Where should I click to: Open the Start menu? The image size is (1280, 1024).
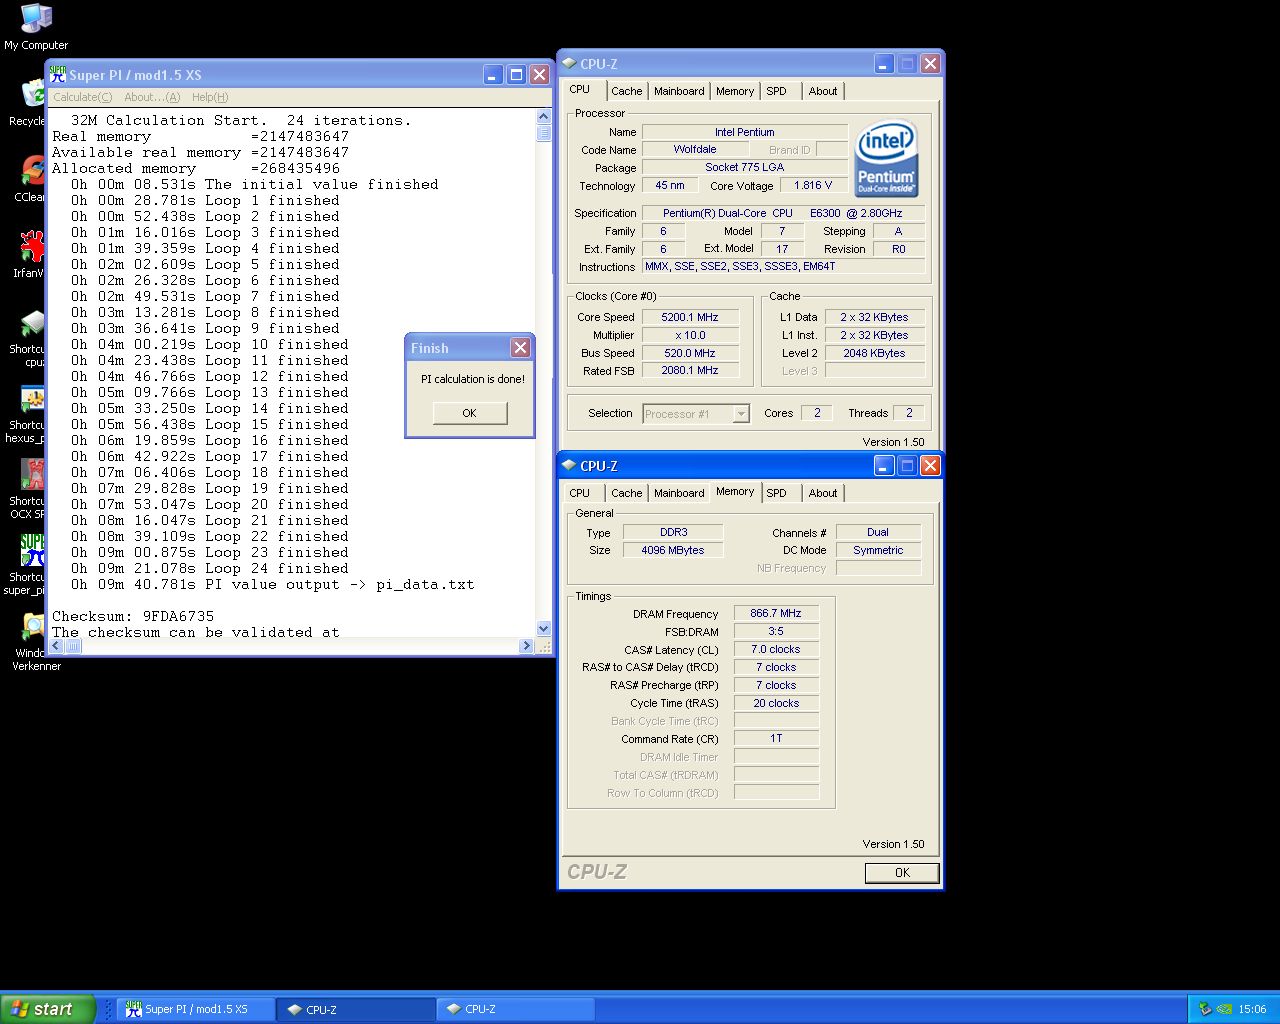click(x=48, y=1009)
